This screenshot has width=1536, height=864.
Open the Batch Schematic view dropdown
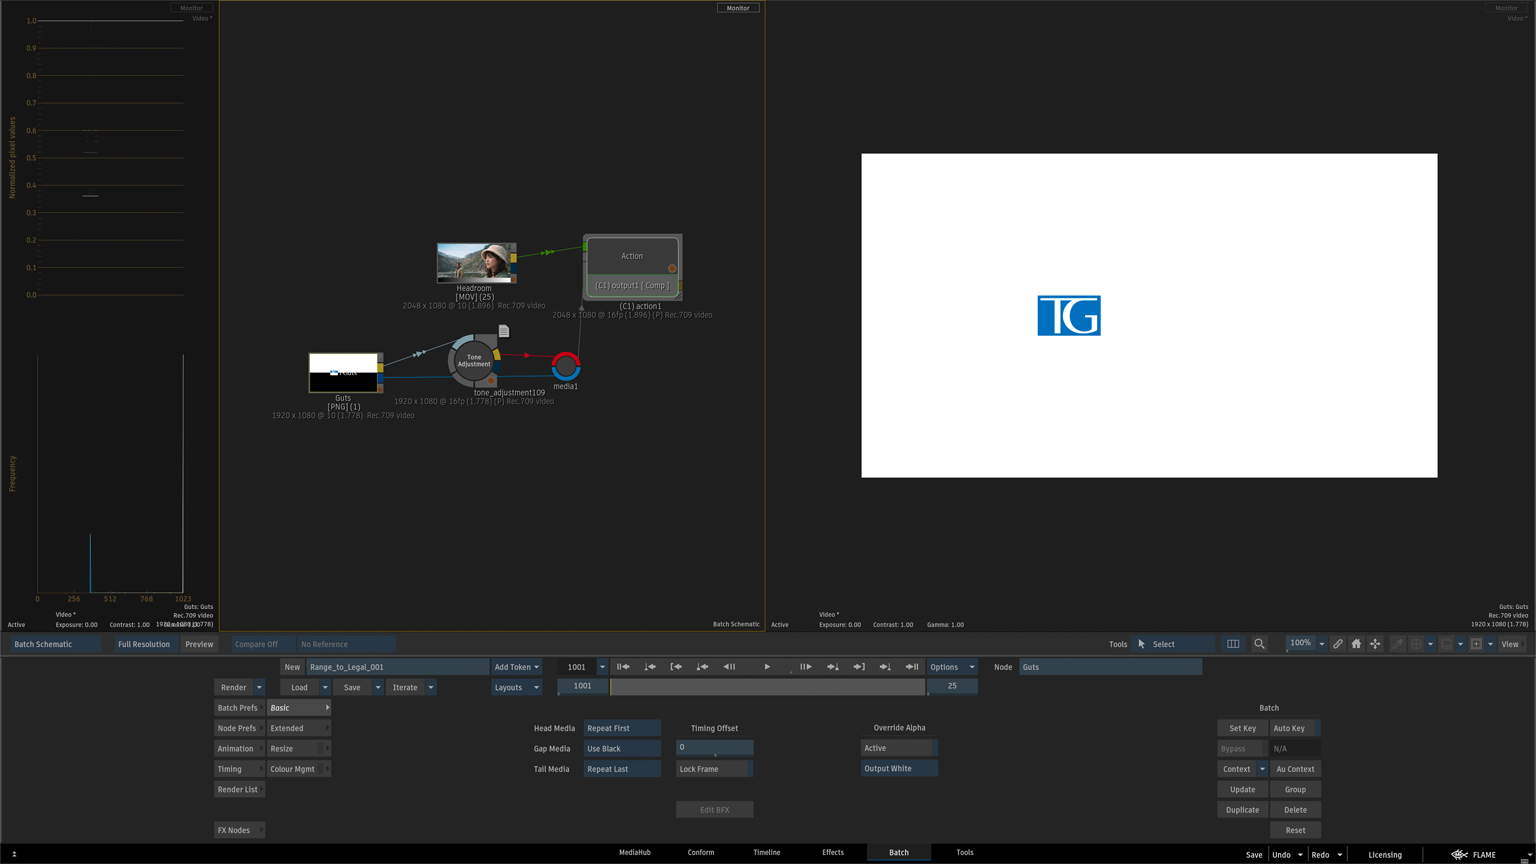[56, 644]
